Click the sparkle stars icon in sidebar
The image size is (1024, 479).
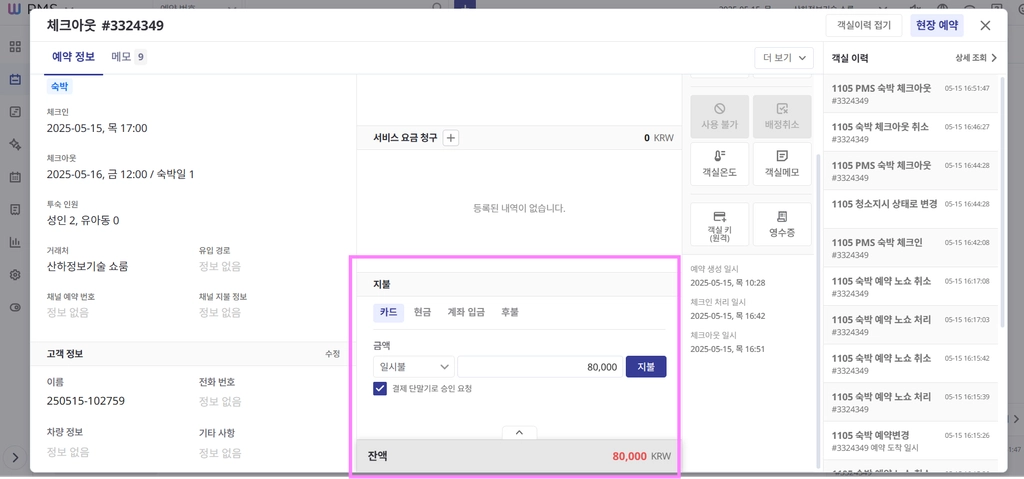click(x=15, y=144)
